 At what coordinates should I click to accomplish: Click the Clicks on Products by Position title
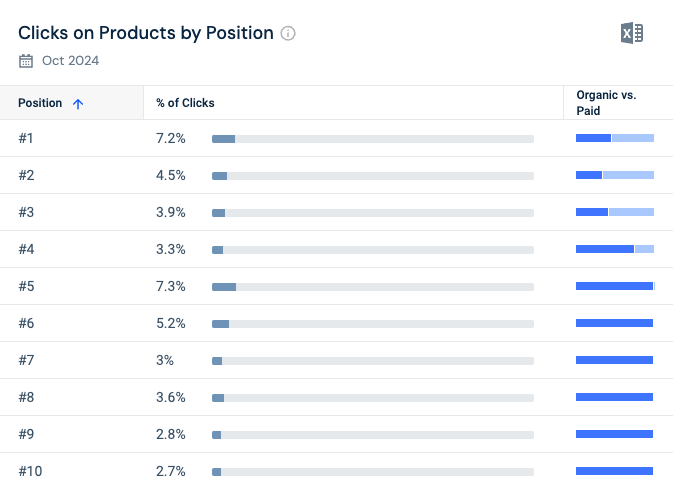[x=146, y=33]
